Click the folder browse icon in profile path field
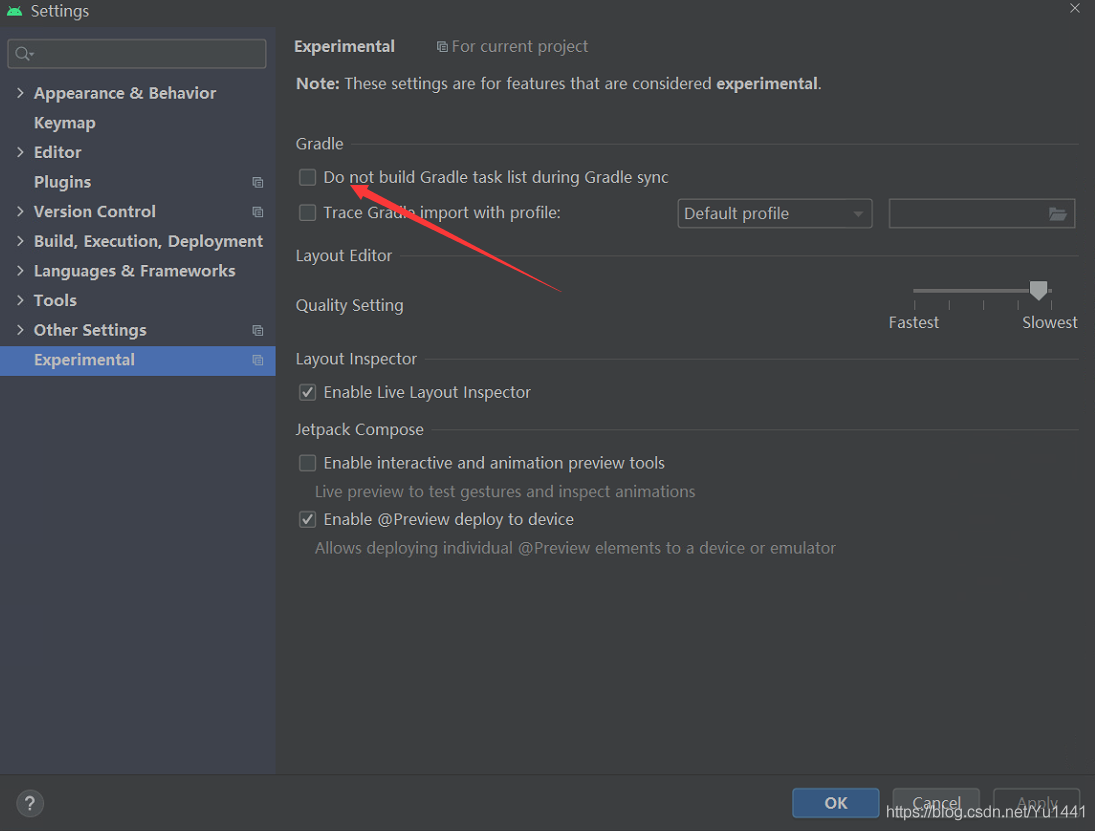Screen dimensions: 1095x831 [x=1057, y=214]
